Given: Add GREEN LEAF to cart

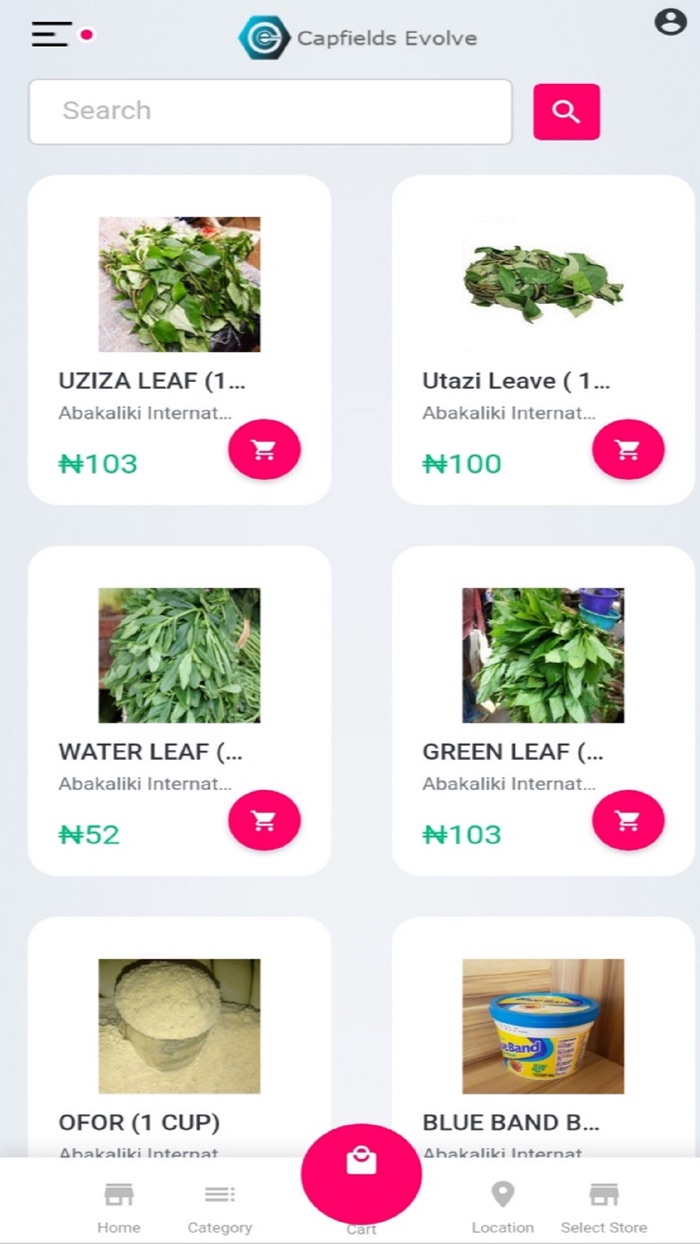Looking at the screenshot, I should 628,821.
